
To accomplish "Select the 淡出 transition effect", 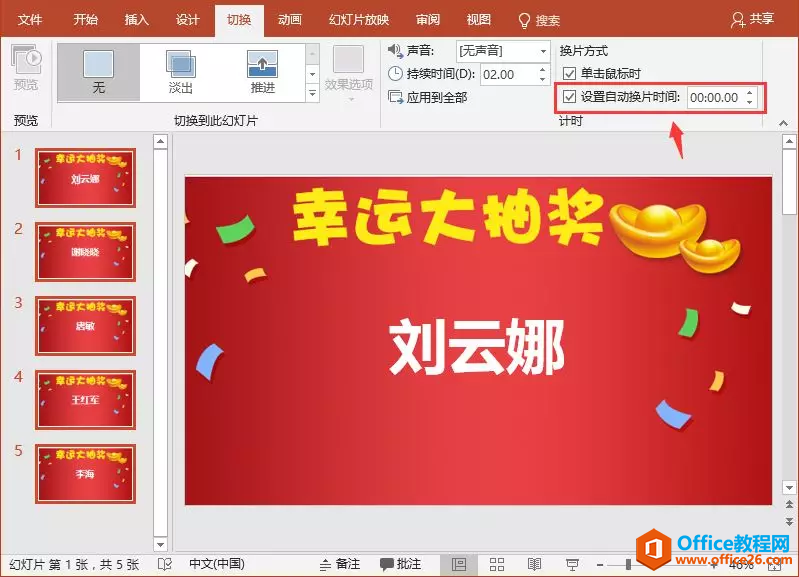I will coord(180,72).
